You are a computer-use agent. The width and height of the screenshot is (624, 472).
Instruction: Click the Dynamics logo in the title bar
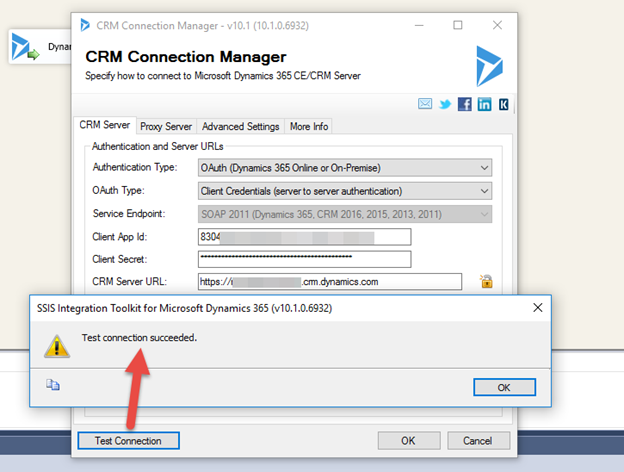pos(85,25)
